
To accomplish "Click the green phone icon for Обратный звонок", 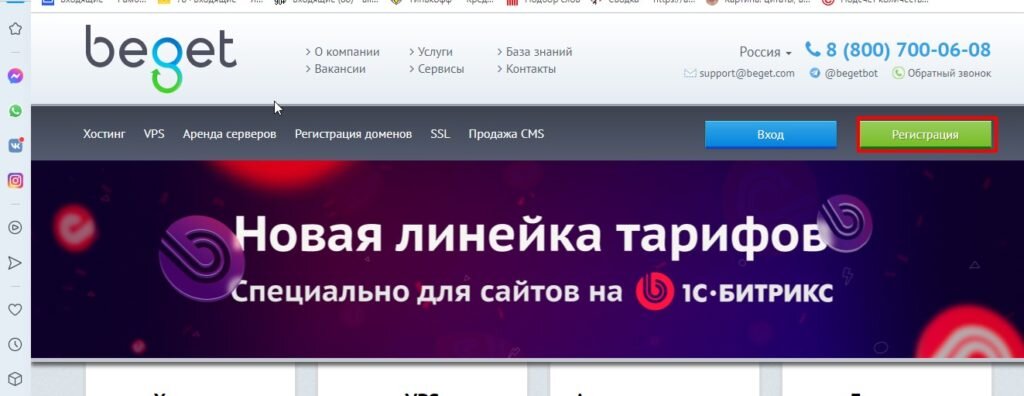I will [x=899, y=73].
